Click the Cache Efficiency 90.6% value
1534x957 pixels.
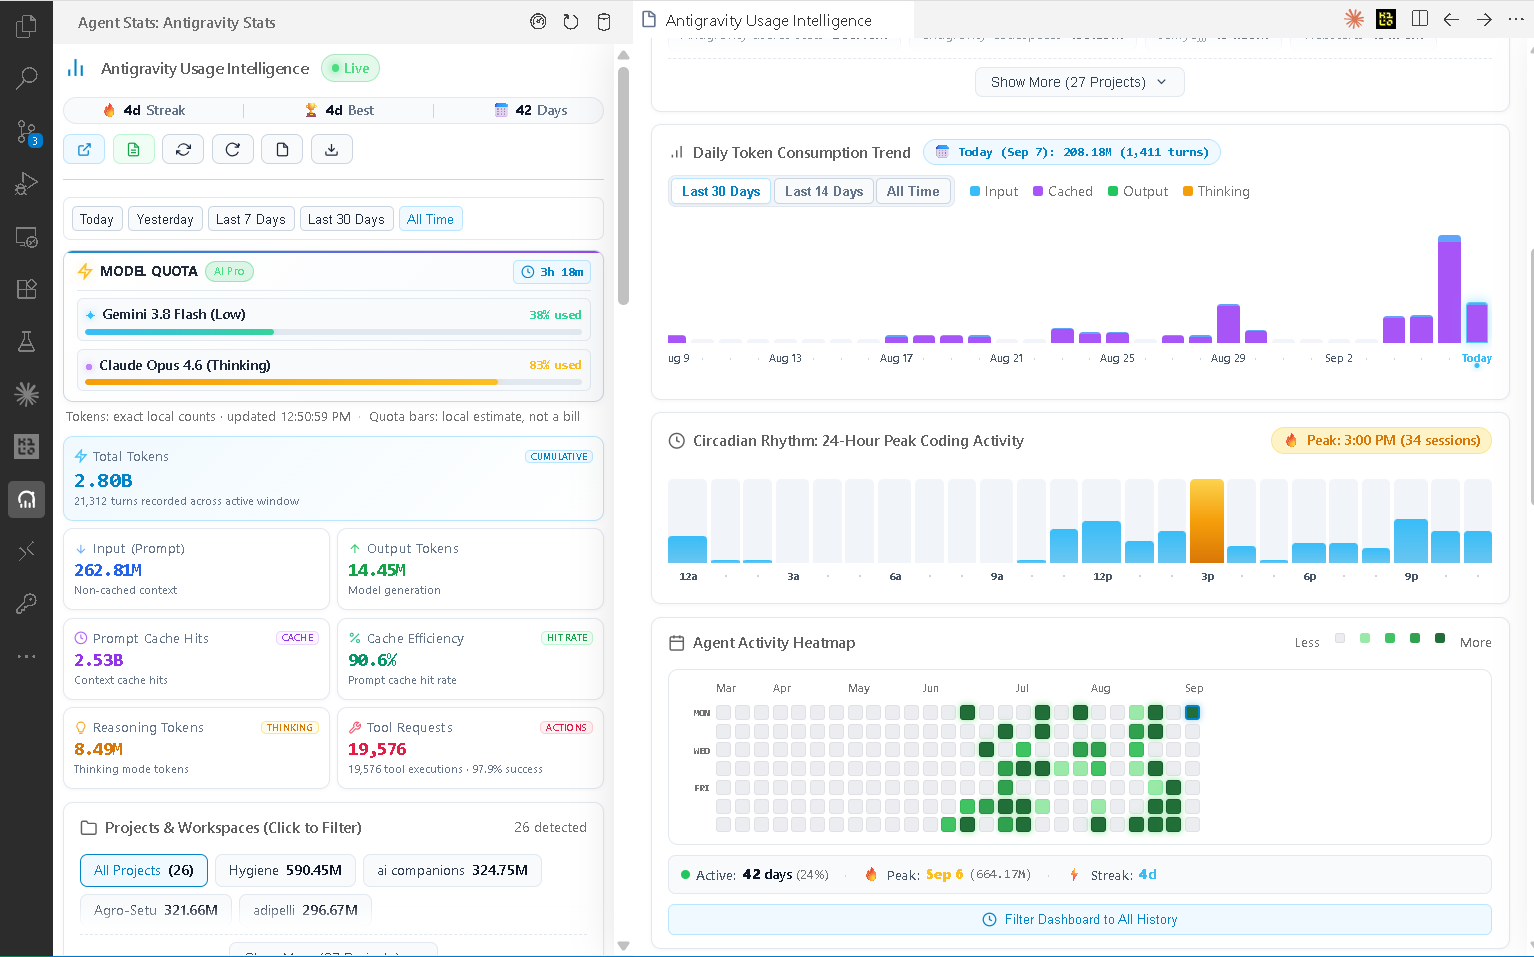(372, 660)
